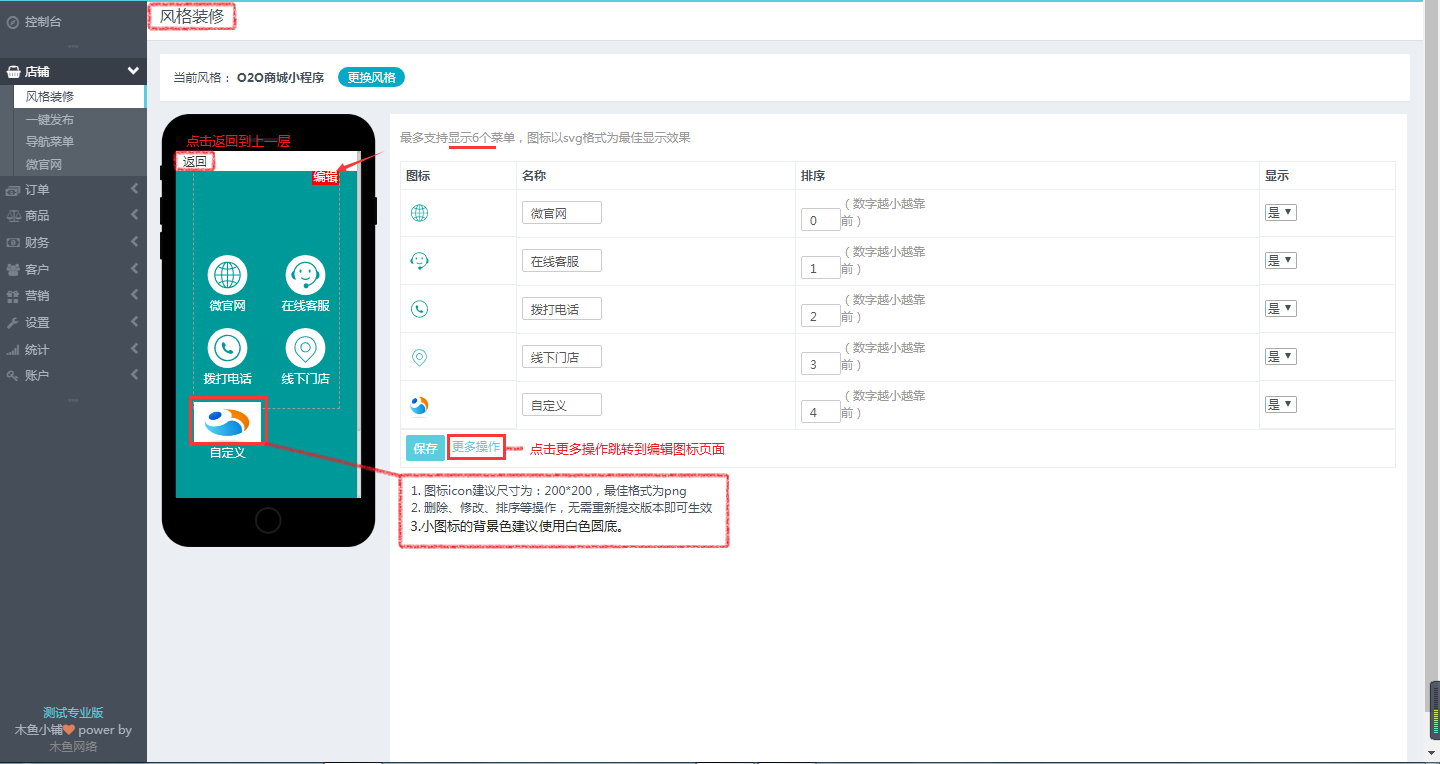Click inside the 微官网 name input field
This screenshot has height=764, width=1440.
[x=561, y=212]
